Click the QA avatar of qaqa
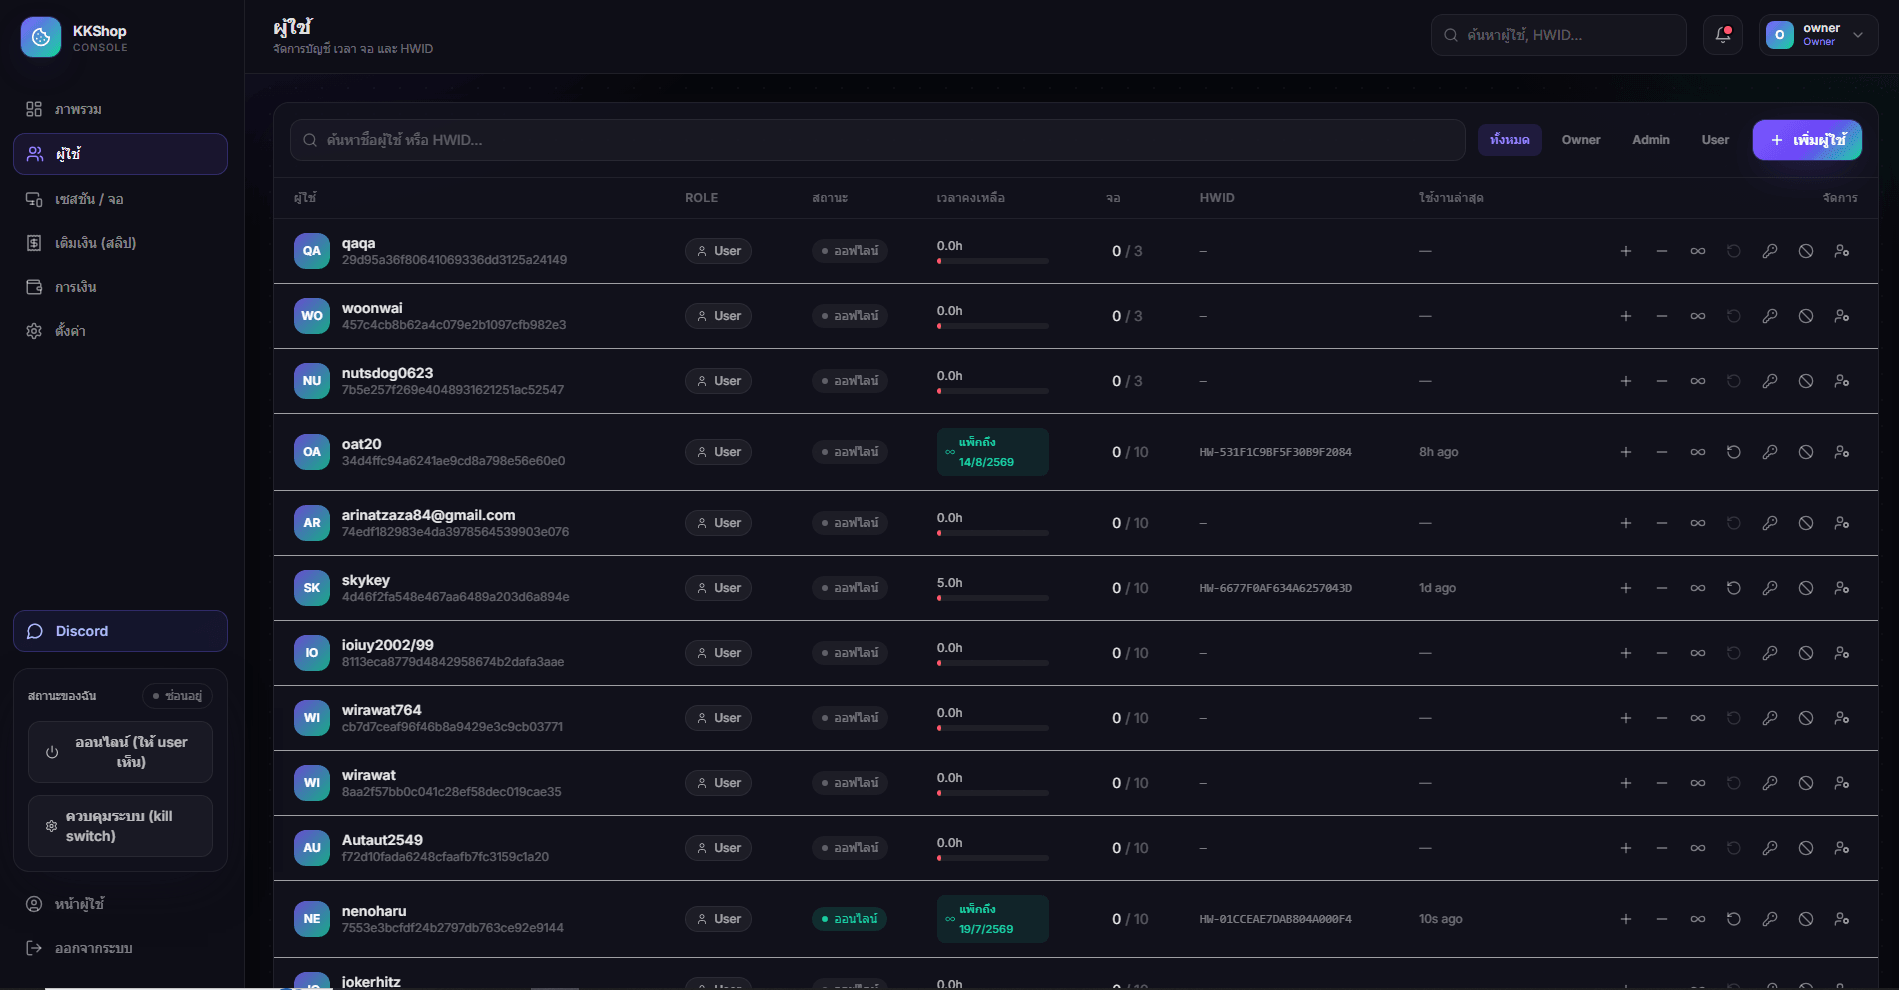This screenshot has height=990, width=1899. pyautogui.click(x=312, y=251)
